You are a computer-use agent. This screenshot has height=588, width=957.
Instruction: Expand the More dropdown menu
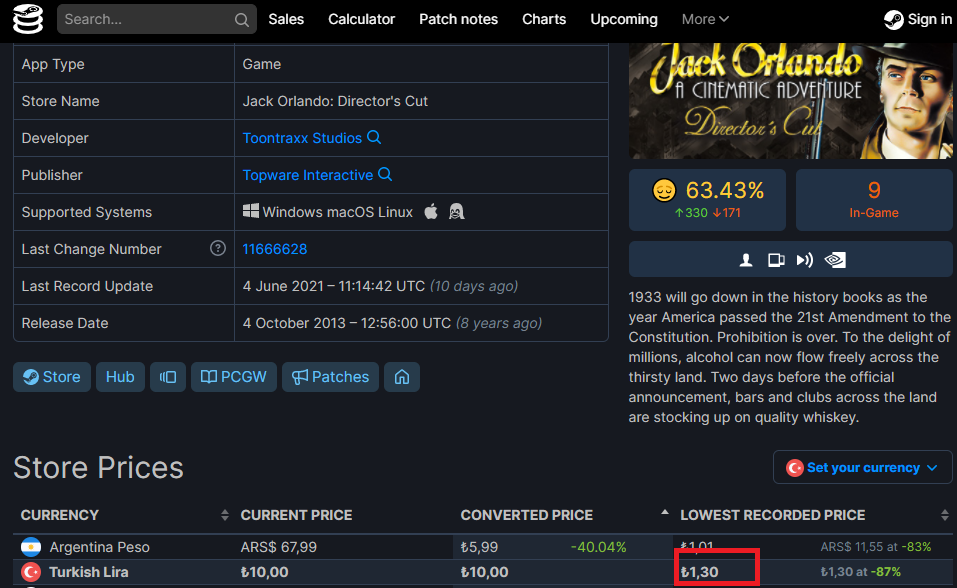705,20
